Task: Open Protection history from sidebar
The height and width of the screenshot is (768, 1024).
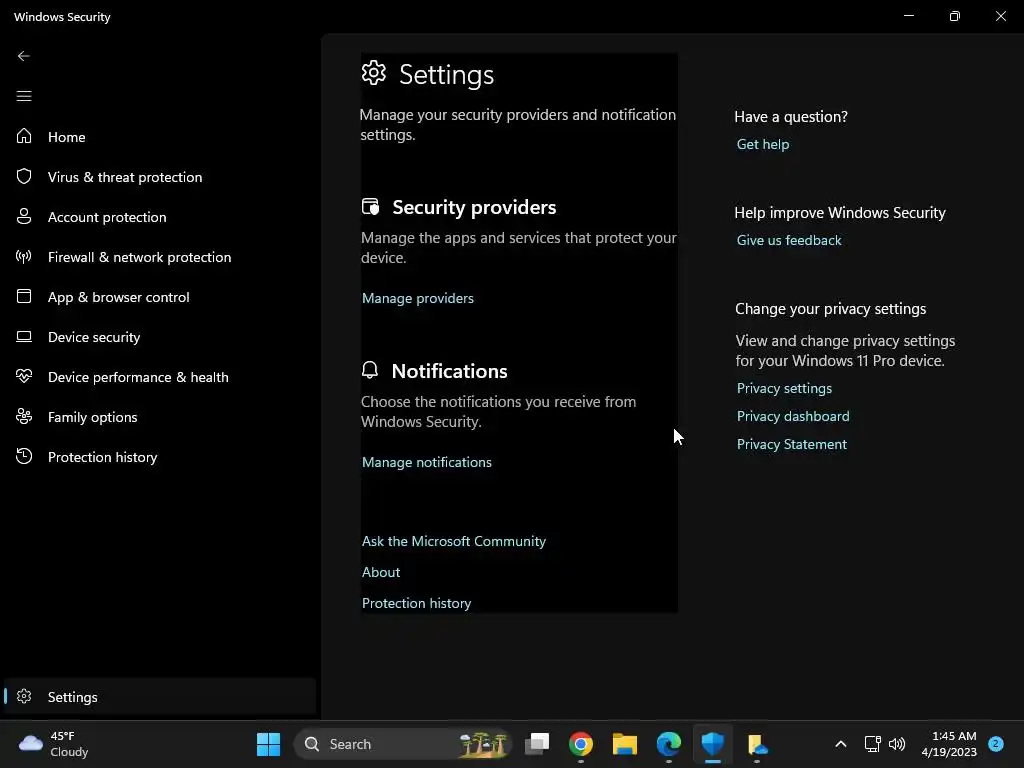Action: (x=103, y=456)
